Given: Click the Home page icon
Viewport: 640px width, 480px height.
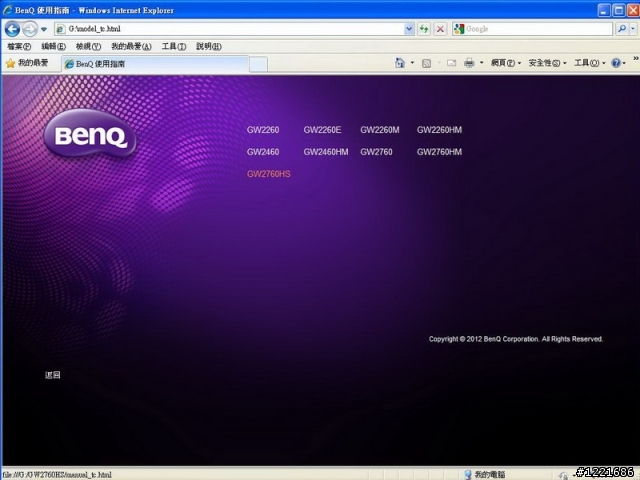Looking at the screenshot, I should (400, 63).
